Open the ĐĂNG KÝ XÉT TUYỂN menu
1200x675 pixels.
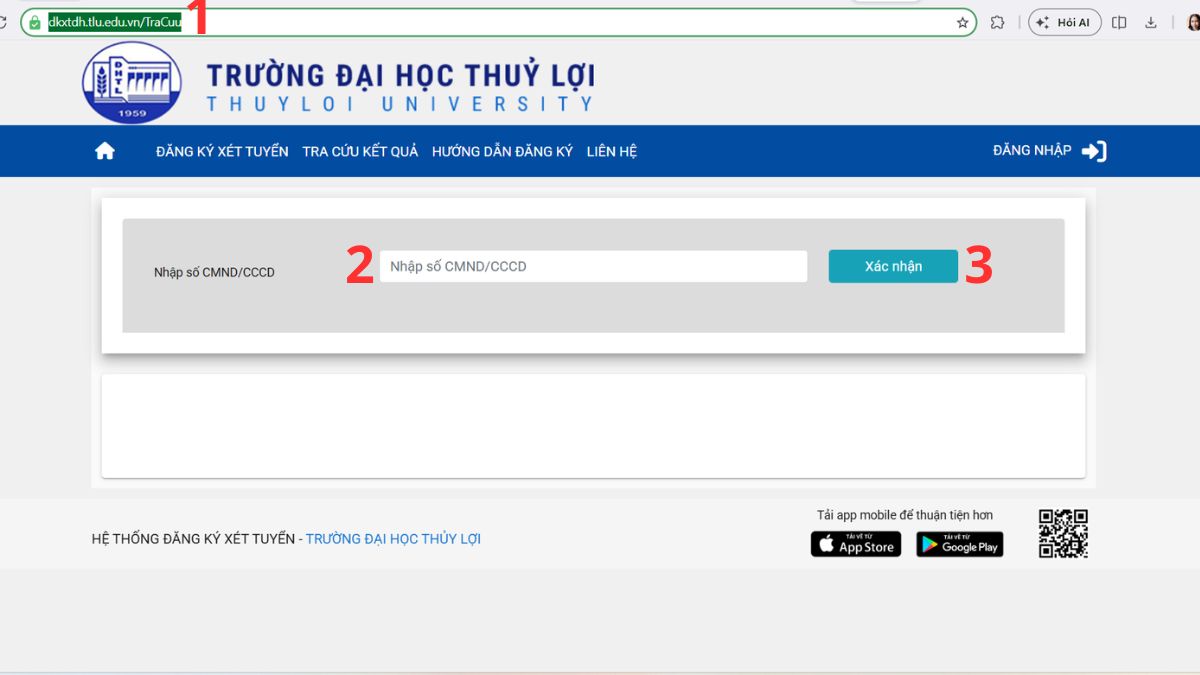(x=222, y=152)
